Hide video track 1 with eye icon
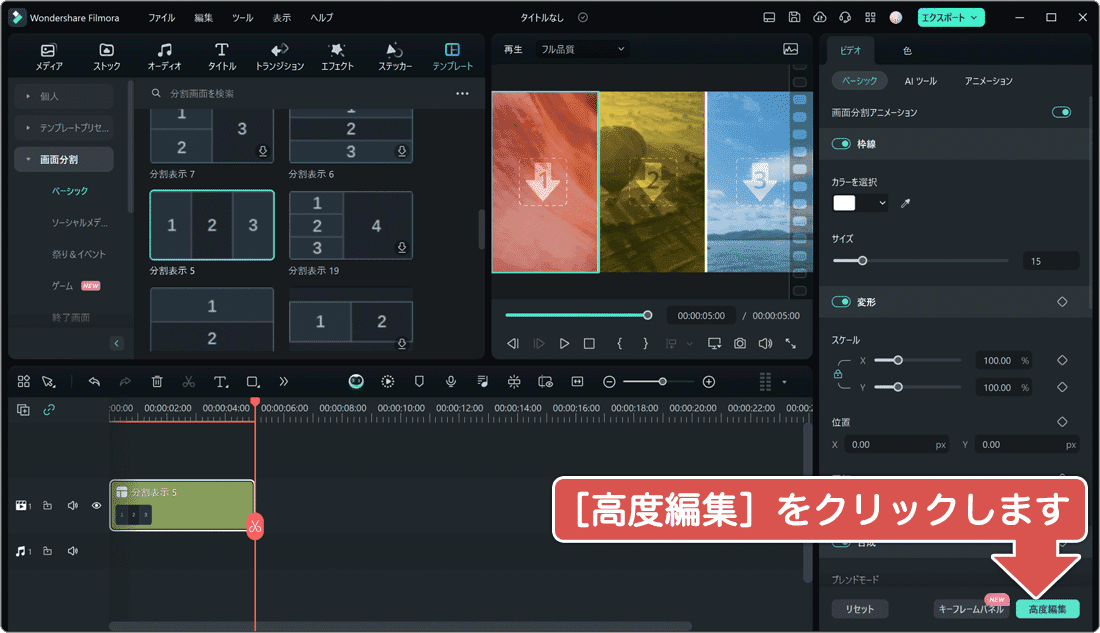 pos(97,506)
